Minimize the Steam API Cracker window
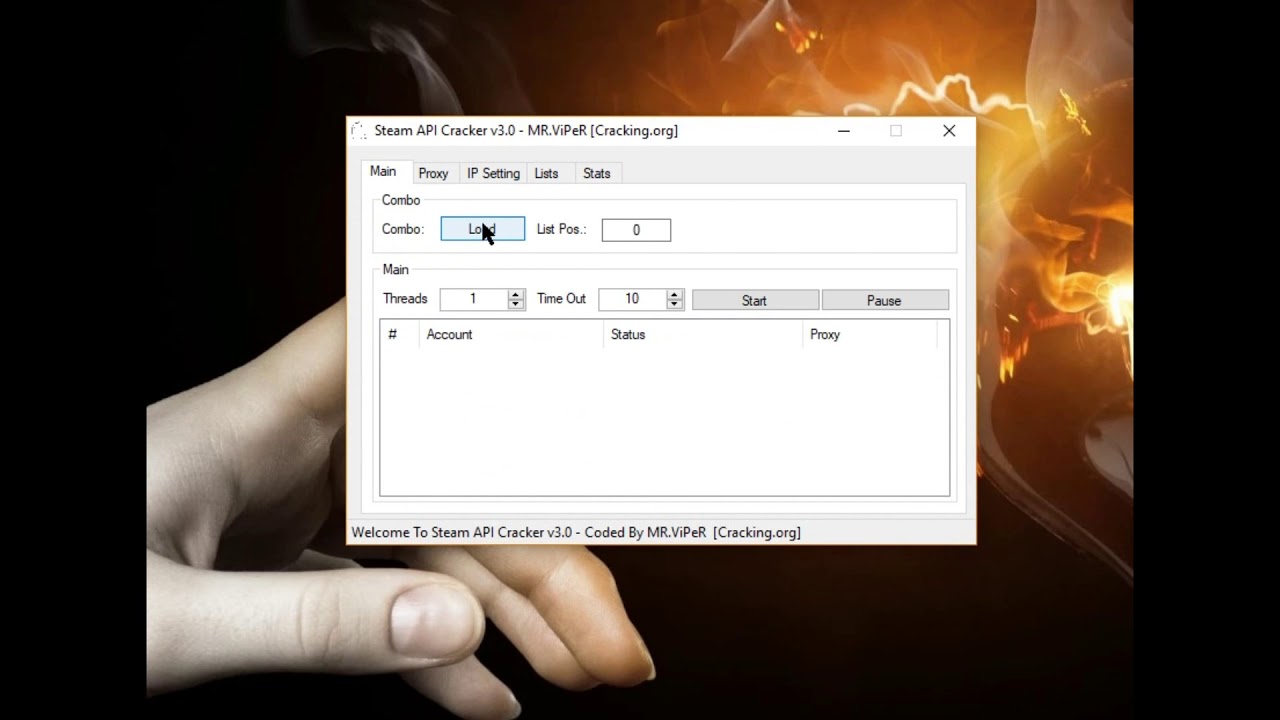Screen dimensions: 1280x720 pyautogui.click(x=844, y=131)
